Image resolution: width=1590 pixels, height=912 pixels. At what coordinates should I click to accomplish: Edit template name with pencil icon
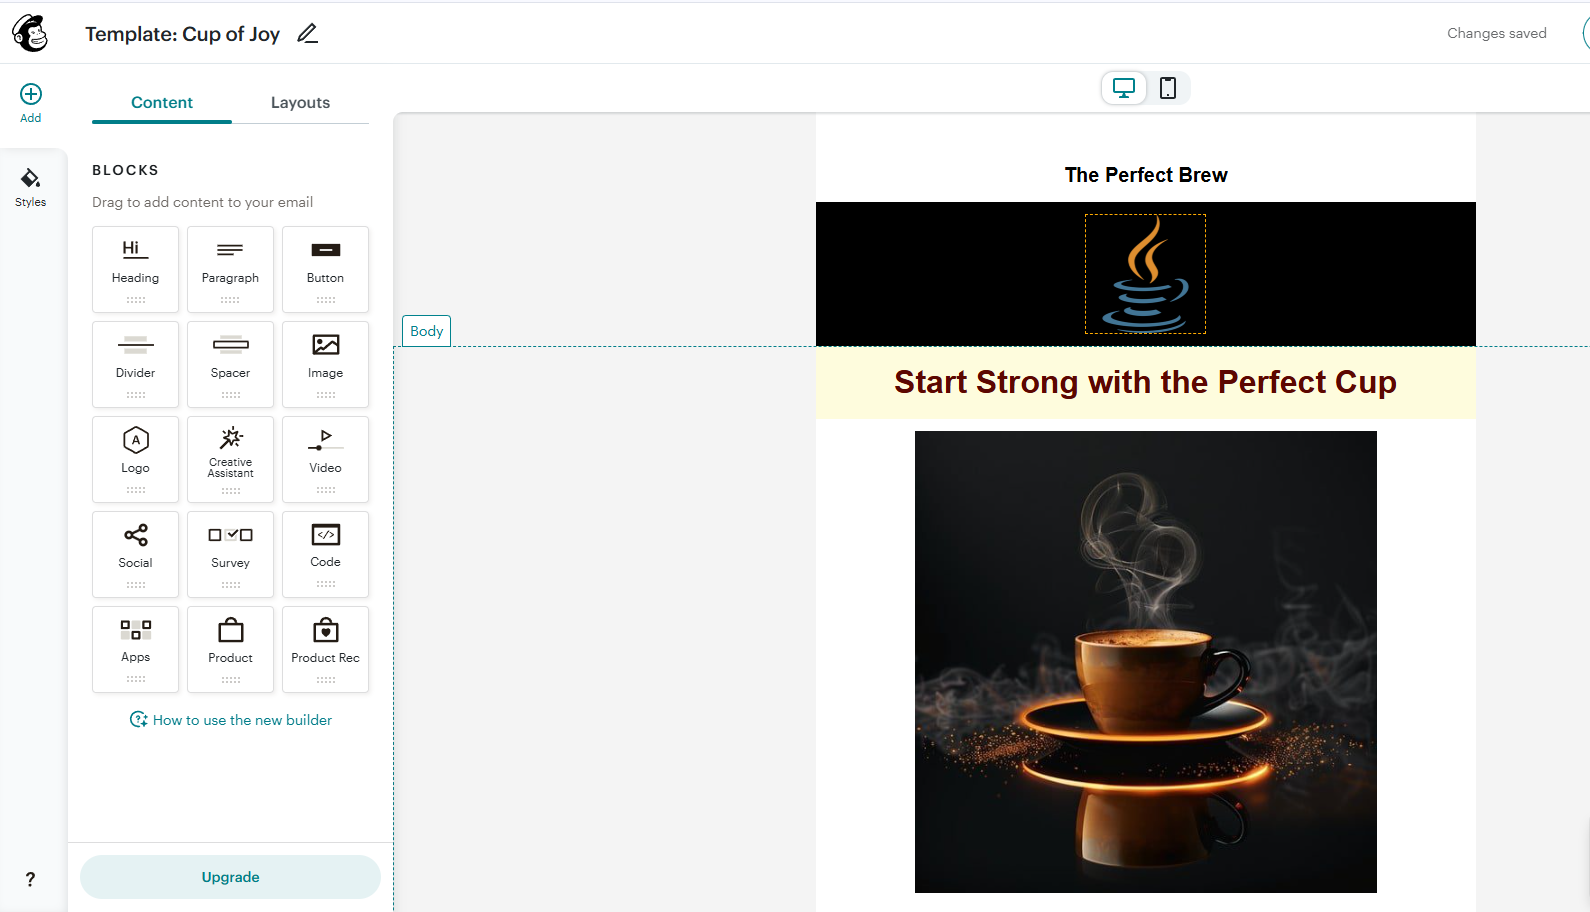click(x=308, y=34)
